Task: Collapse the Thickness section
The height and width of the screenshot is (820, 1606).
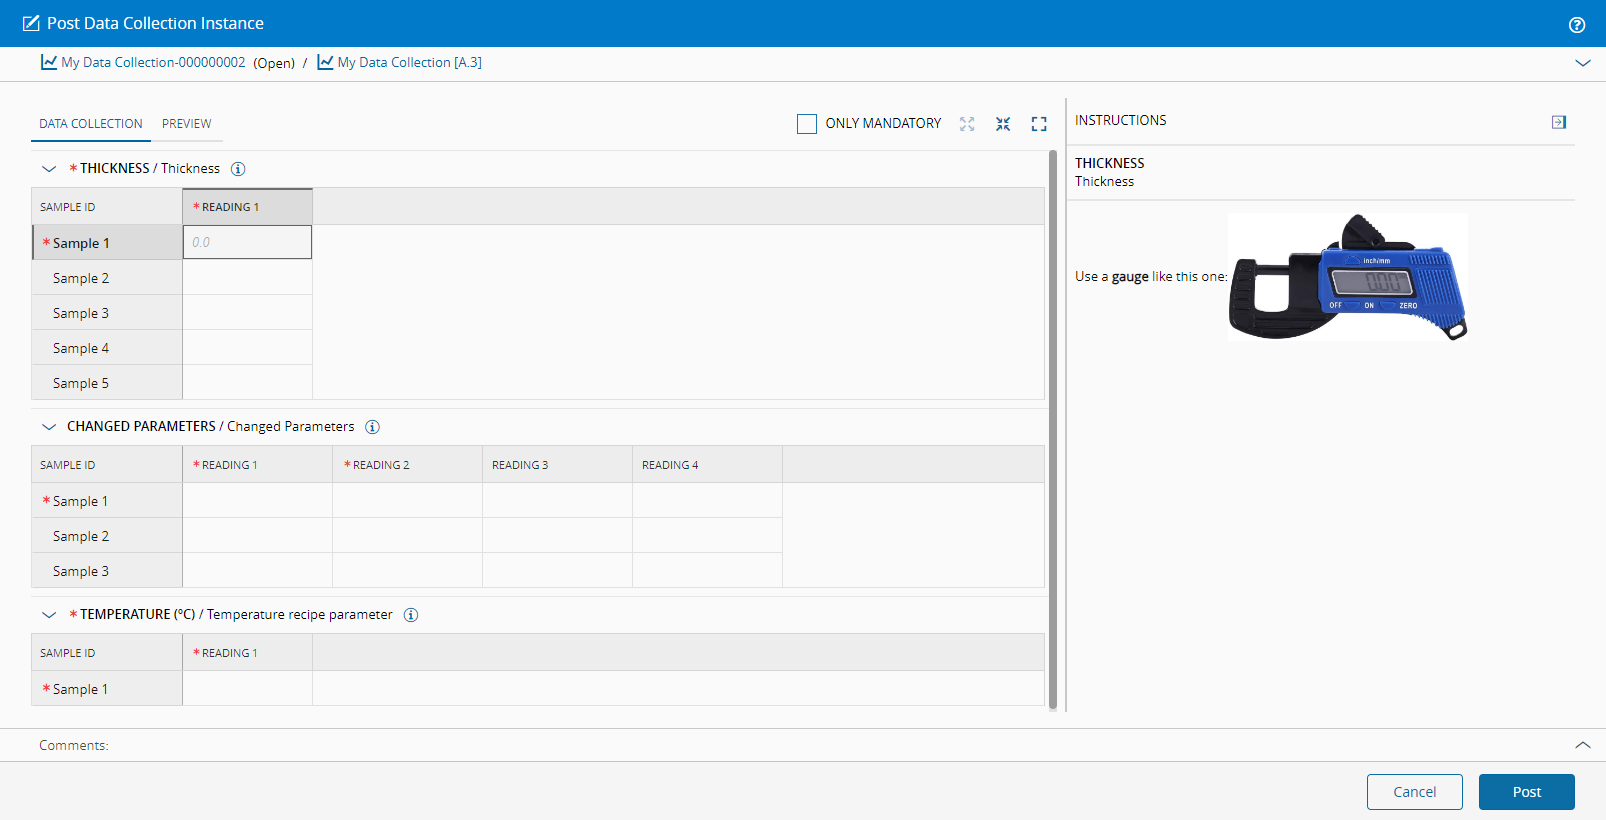Action: [x=49, y=169]
